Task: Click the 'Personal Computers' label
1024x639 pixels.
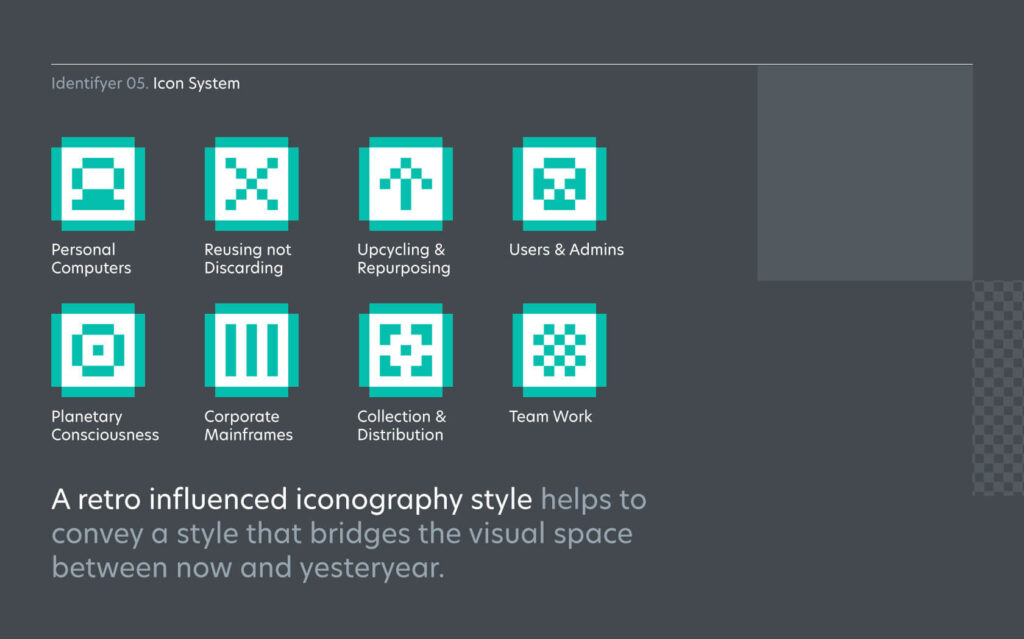Action: pos(91,259)
